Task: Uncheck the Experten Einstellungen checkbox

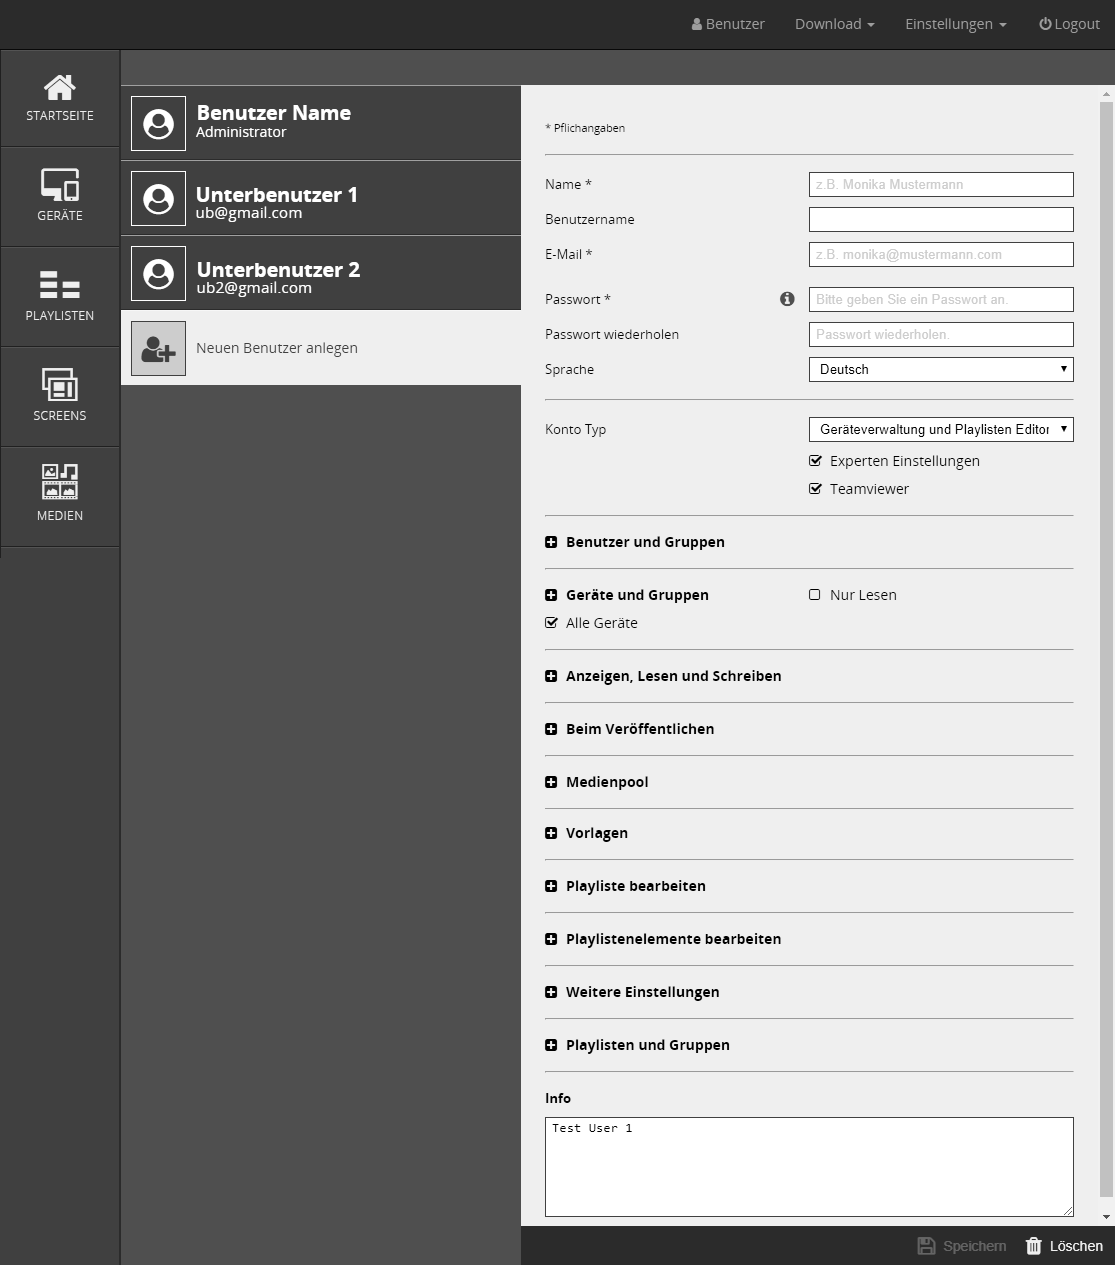Action: tap(815, 461)
